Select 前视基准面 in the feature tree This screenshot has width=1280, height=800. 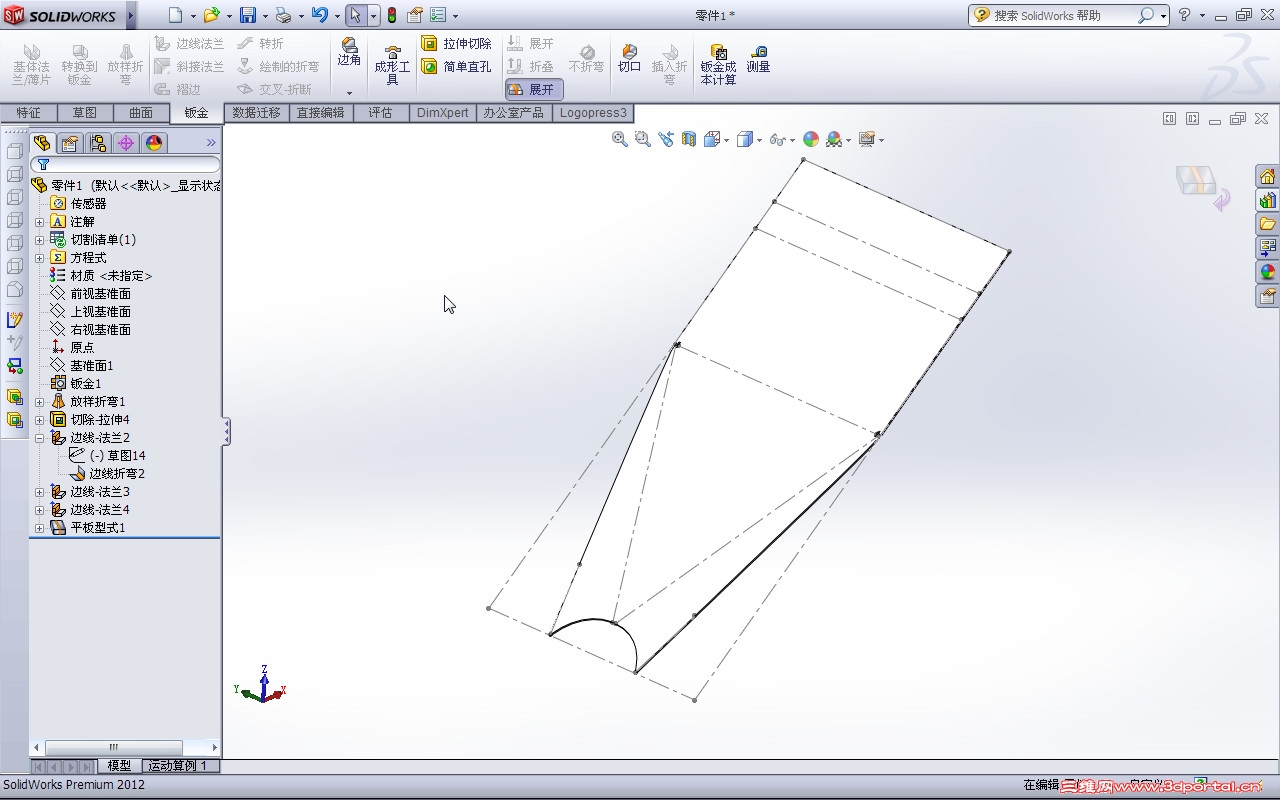[x=100, y=294]
